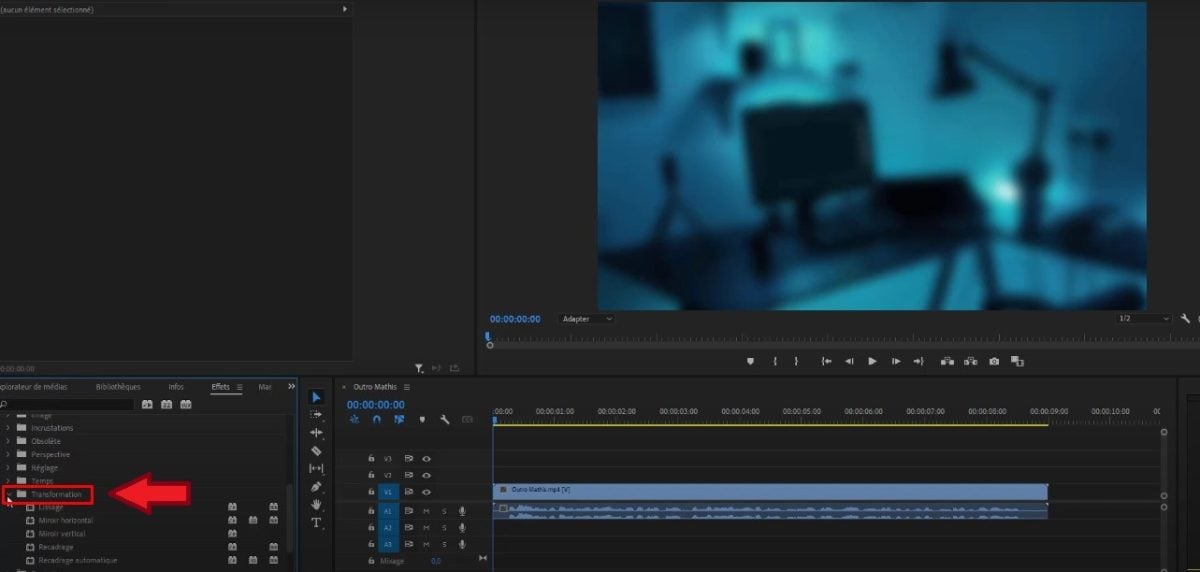This screenshot has width=1200, height=572.
Task: Mute audio track A1
Action: (x=426, y=510)
